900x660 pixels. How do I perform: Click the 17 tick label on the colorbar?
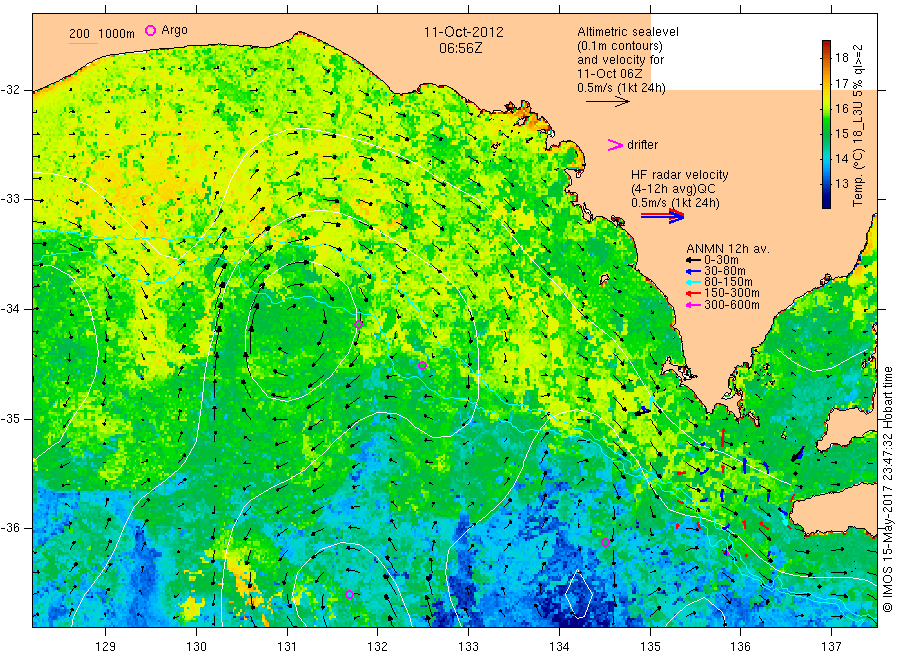coord(842,83)
